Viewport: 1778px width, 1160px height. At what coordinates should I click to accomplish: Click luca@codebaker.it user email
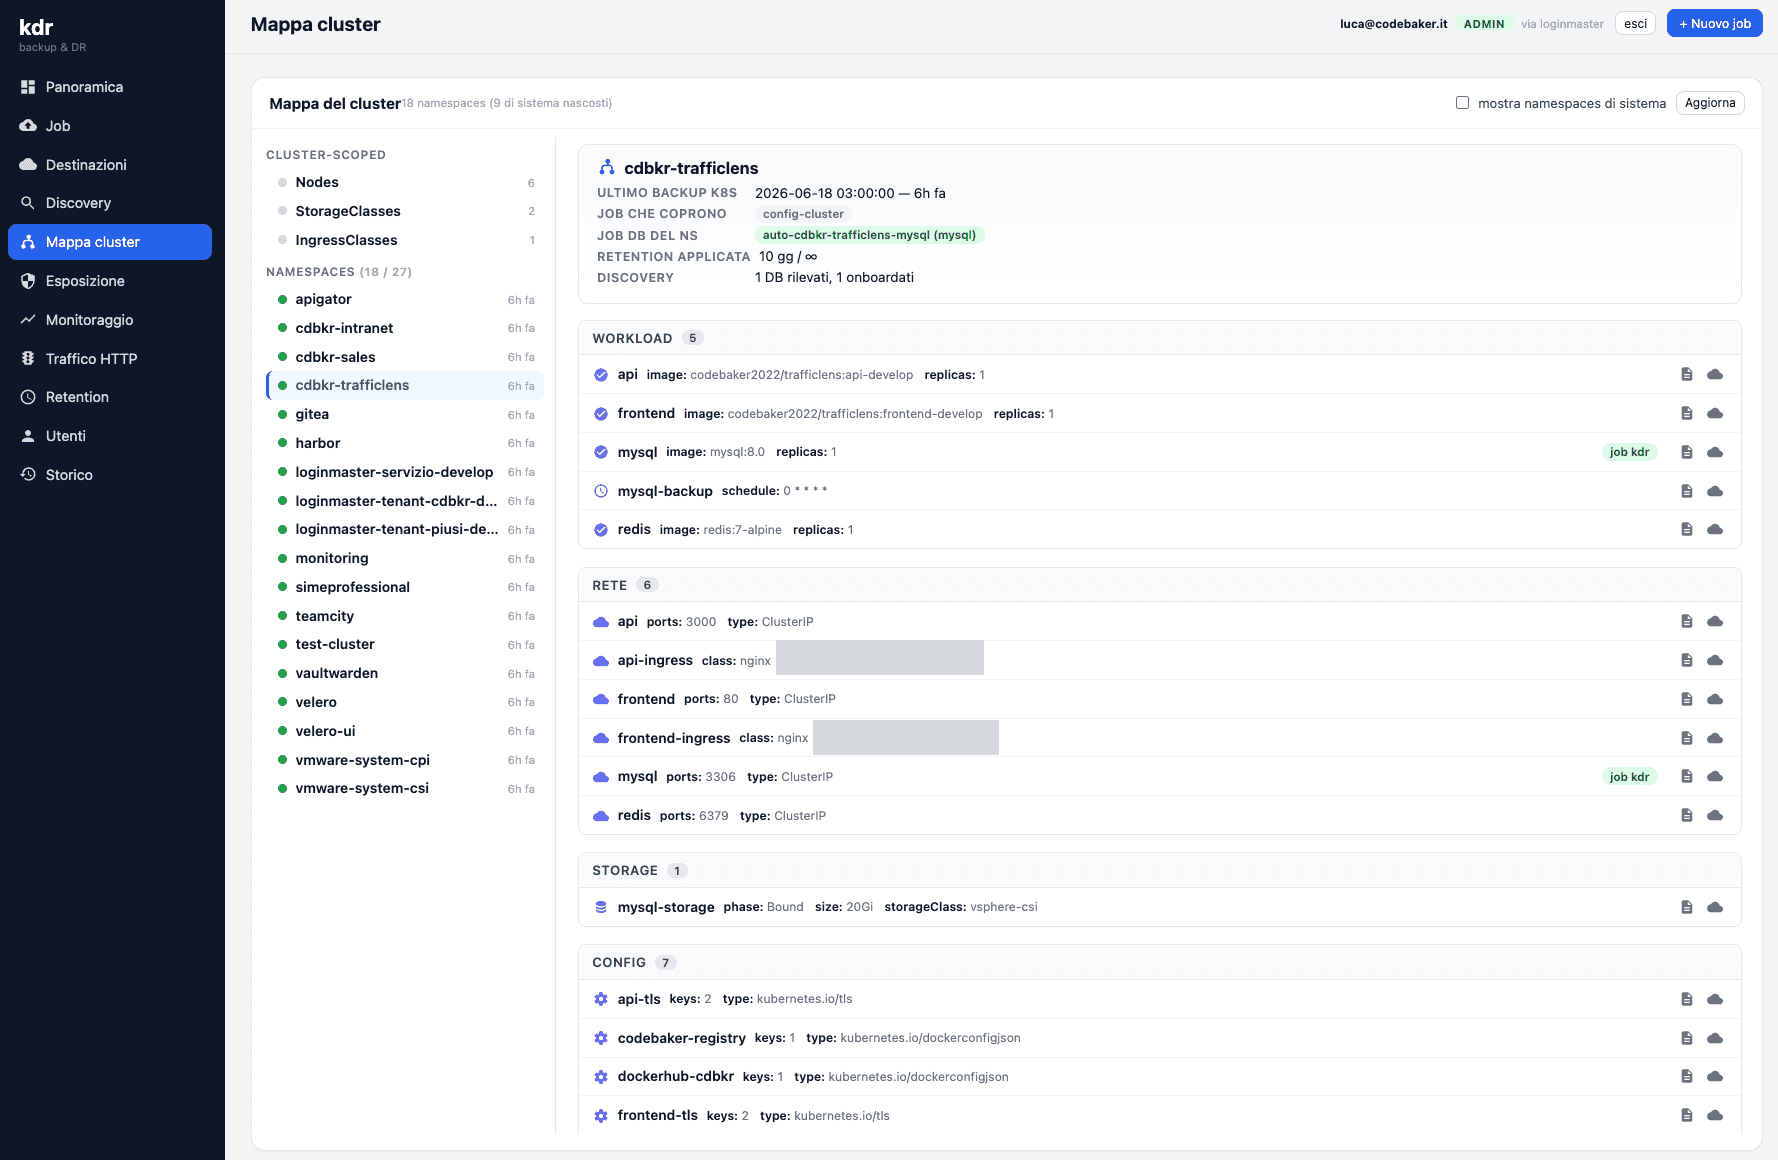point(1393,24)
